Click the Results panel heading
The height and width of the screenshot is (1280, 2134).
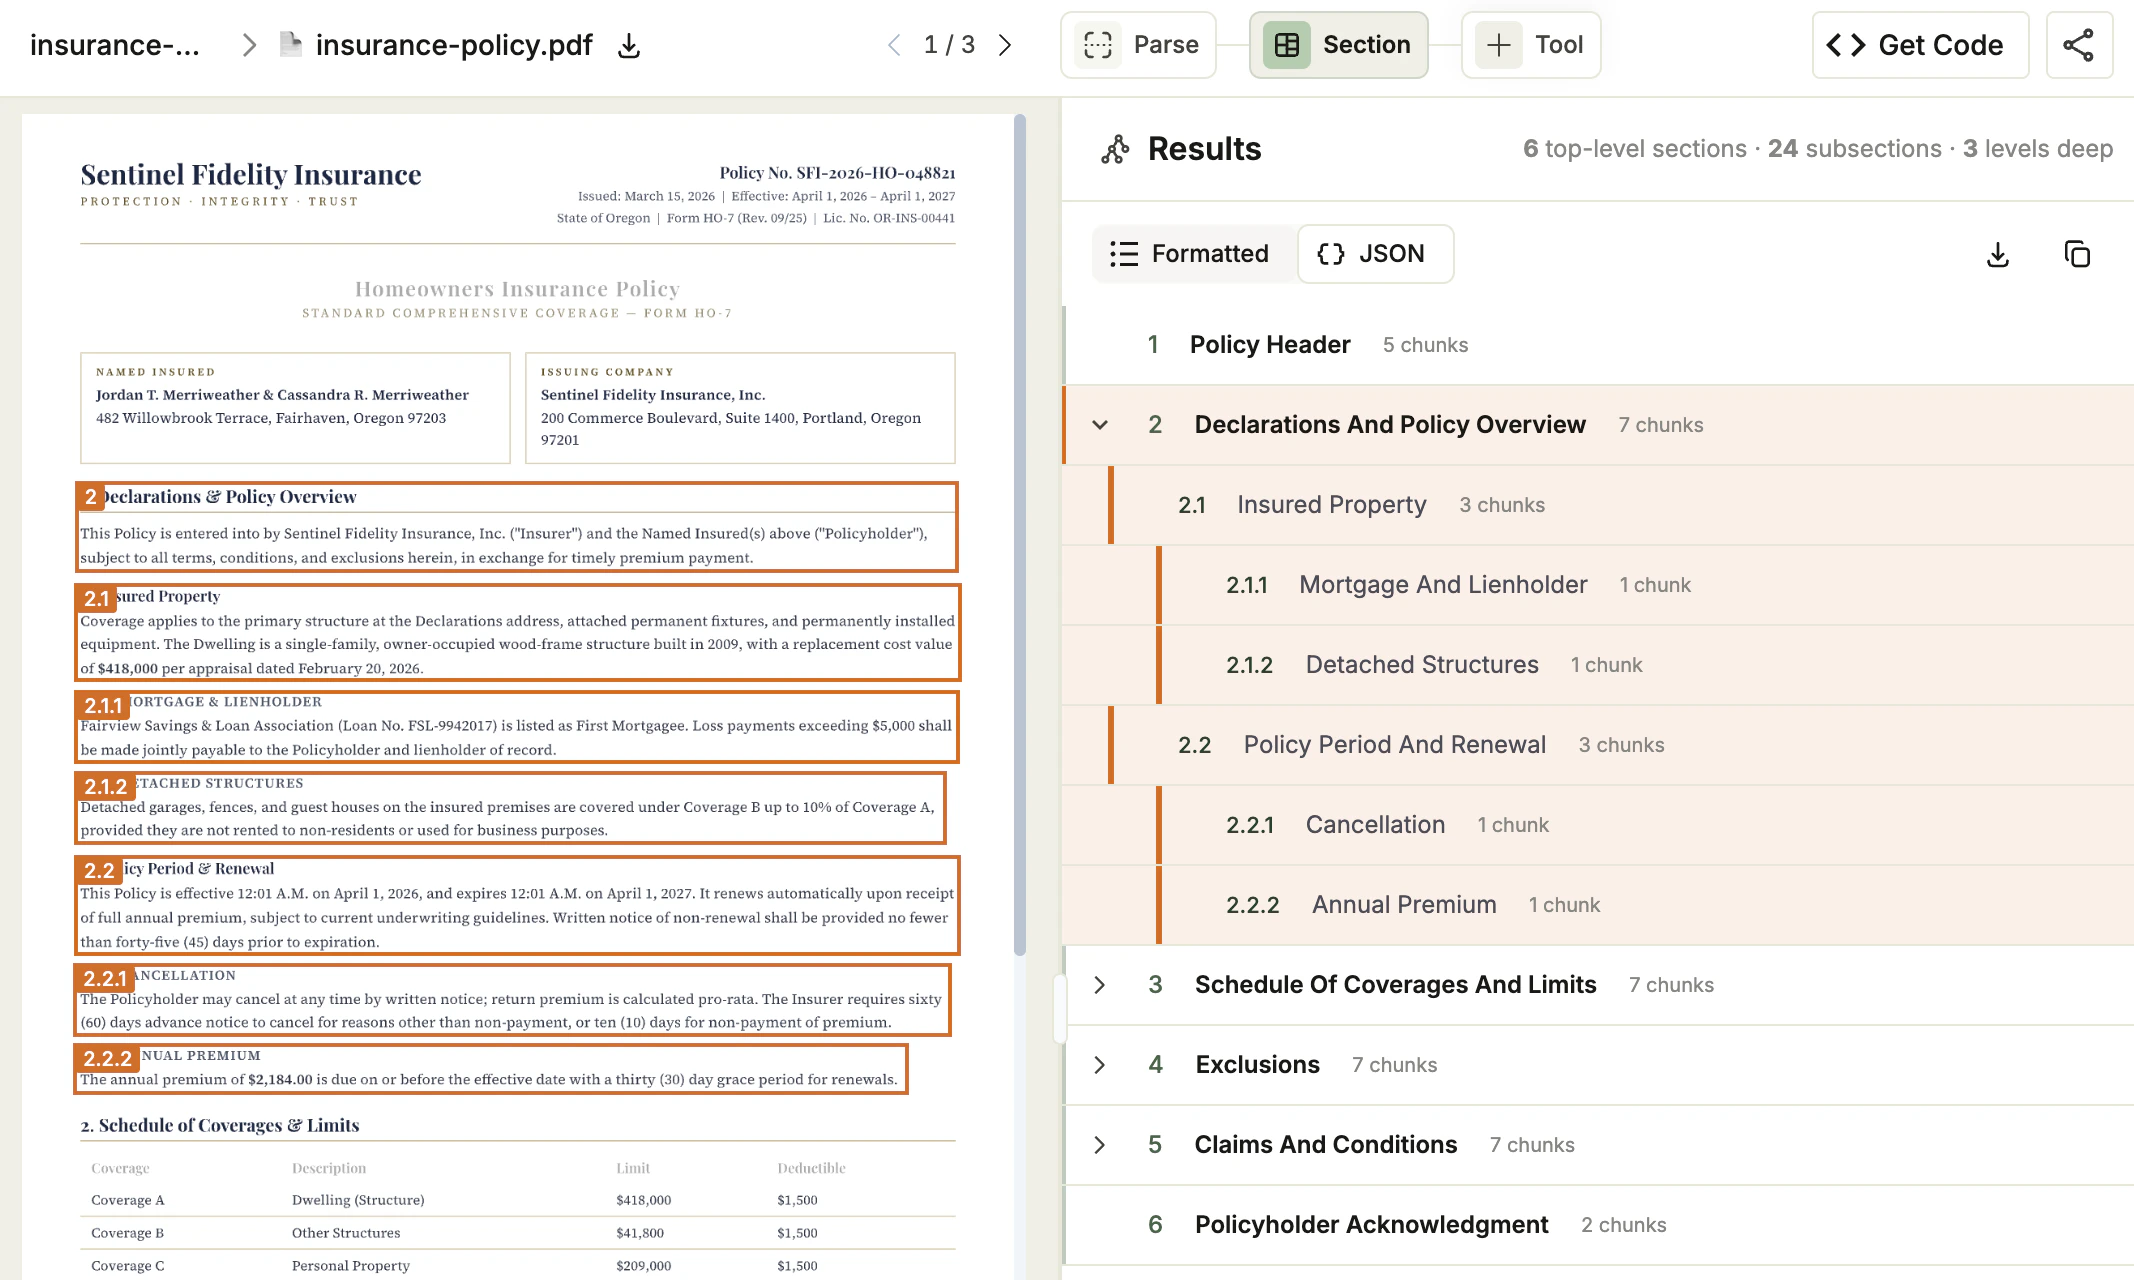pyautogui.click(x=1204, y=149)
